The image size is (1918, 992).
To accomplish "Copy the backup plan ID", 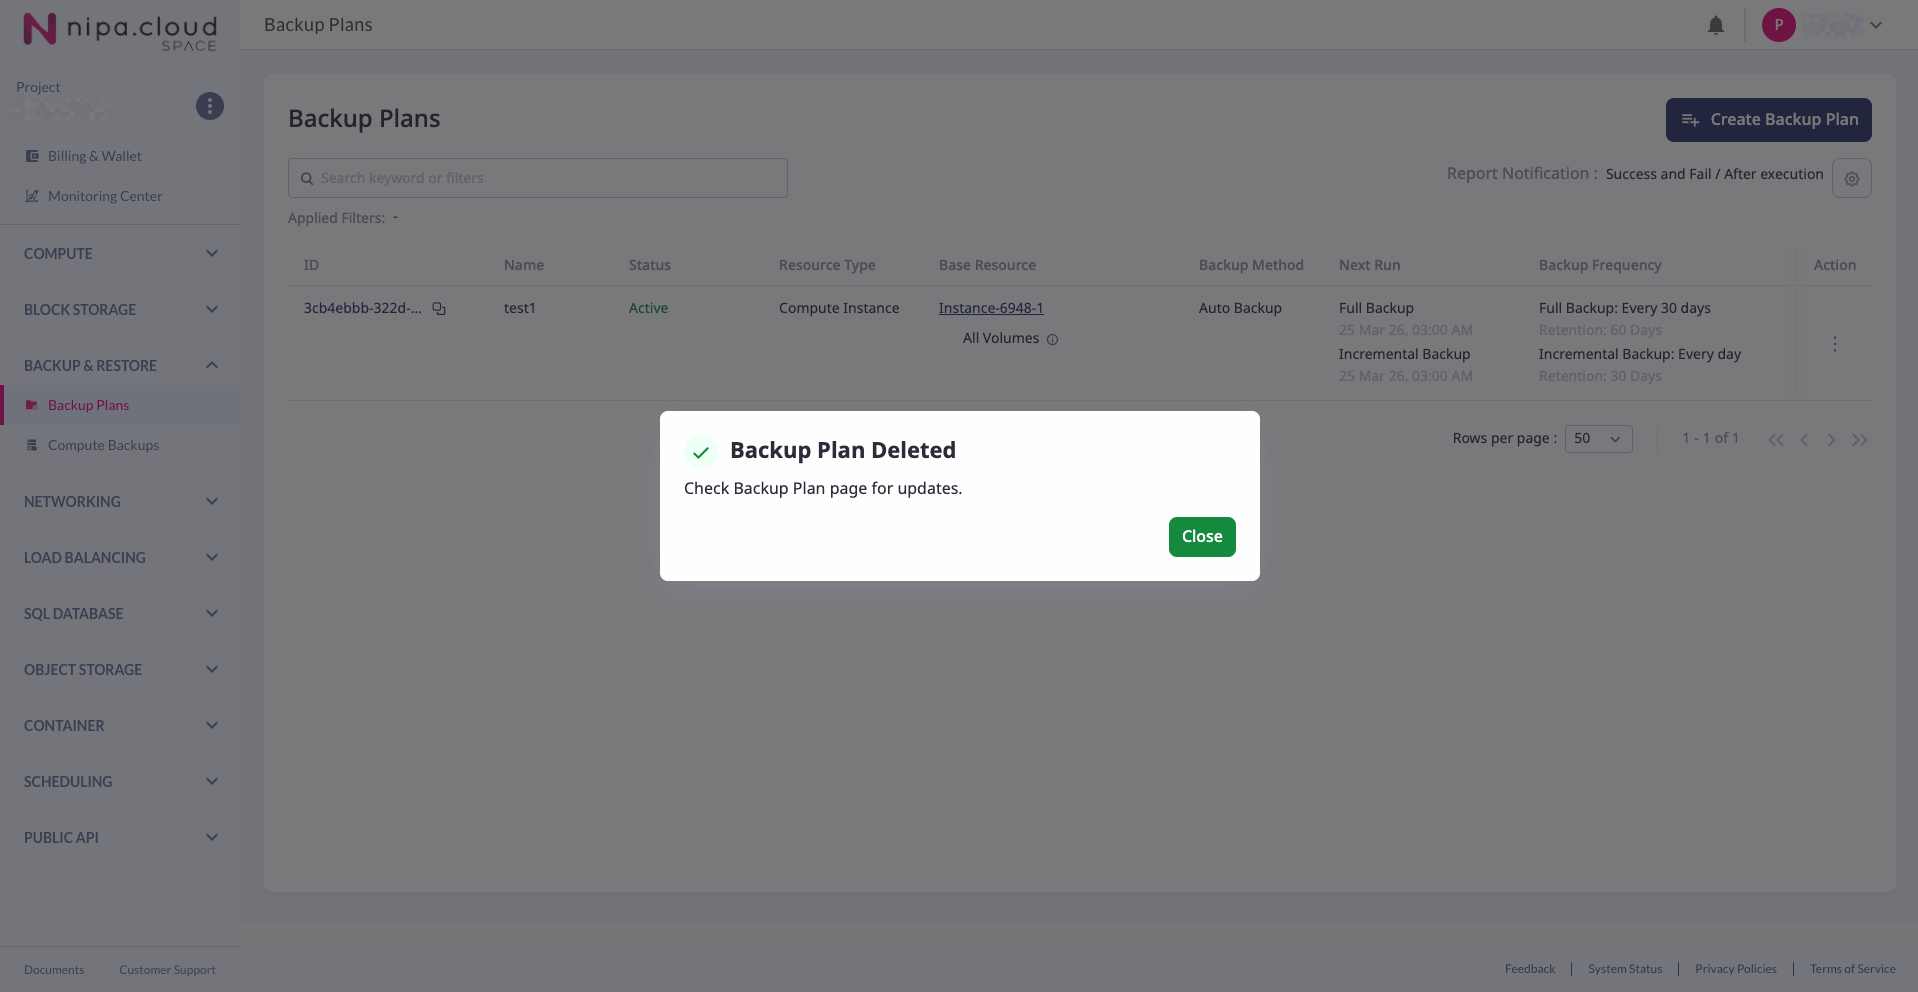I will [439, 309].
